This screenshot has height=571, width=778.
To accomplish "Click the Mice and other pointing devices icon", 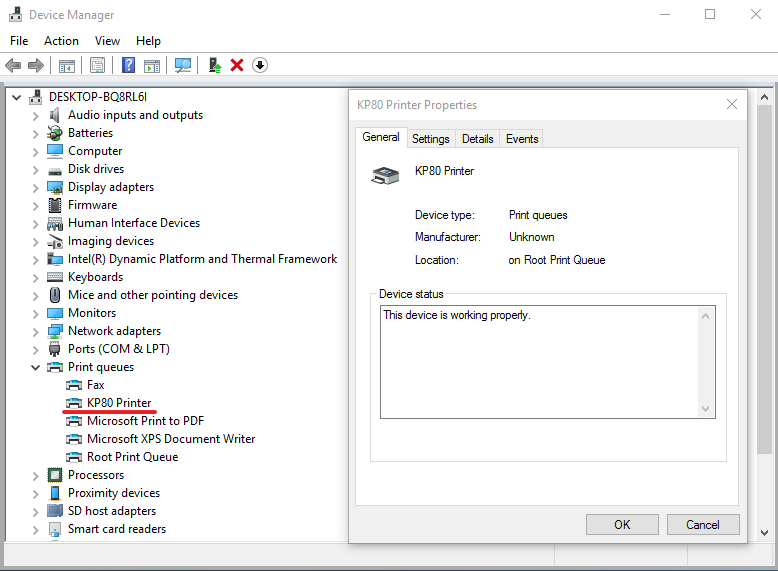I will (x=55, y=295).
